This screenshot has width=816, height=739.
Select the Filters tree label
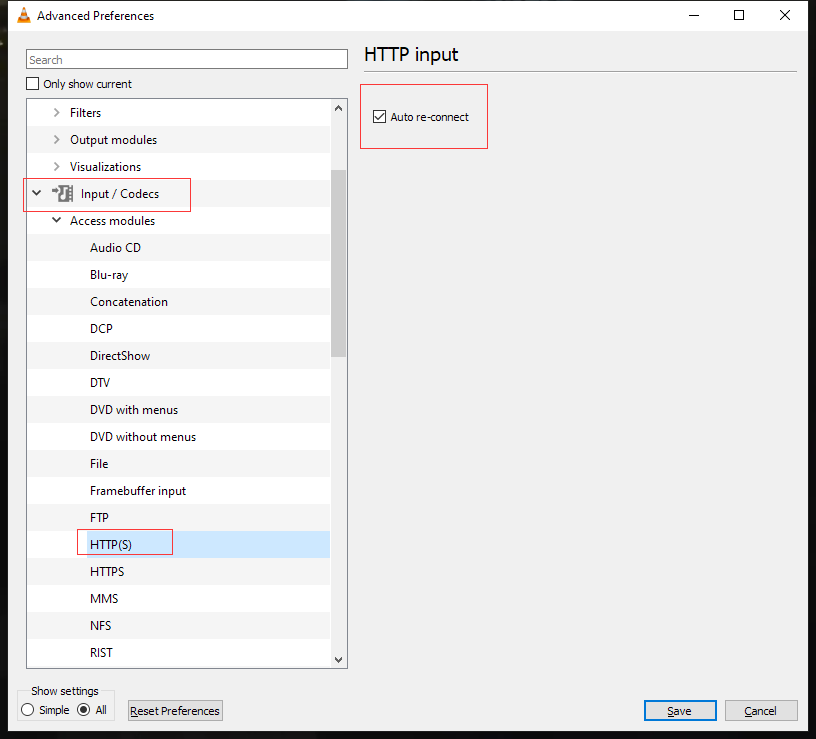click(85, 113)
